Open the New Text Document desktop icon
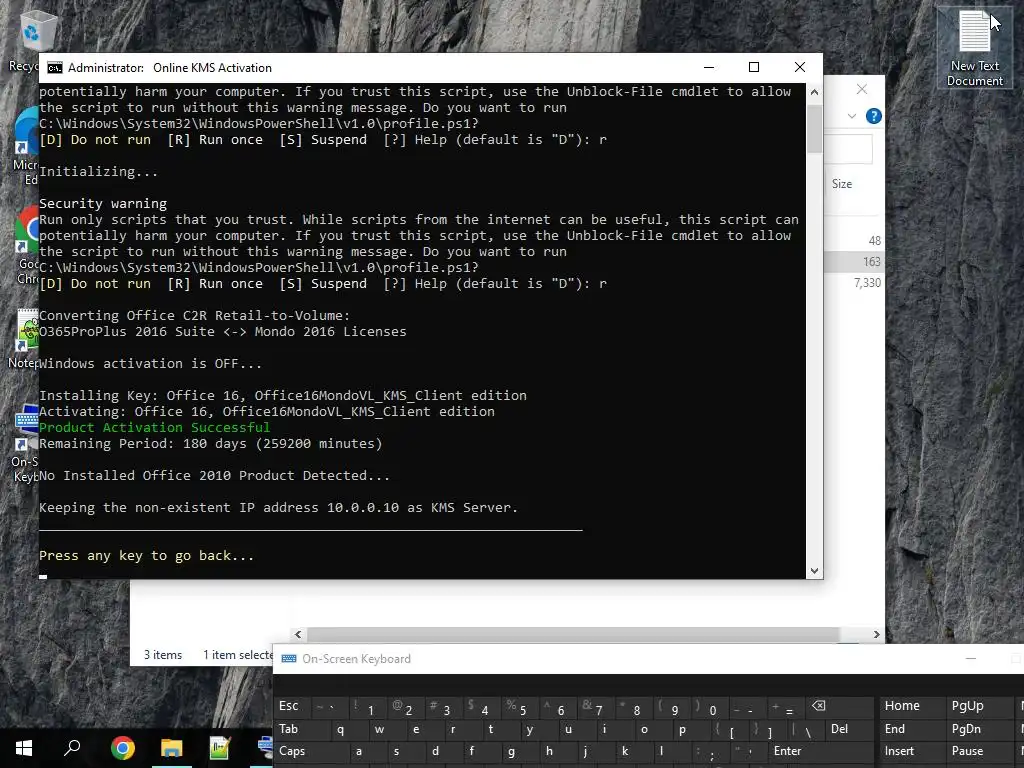The height and width of the screenshot is (768, 1024). pos(974,47)
